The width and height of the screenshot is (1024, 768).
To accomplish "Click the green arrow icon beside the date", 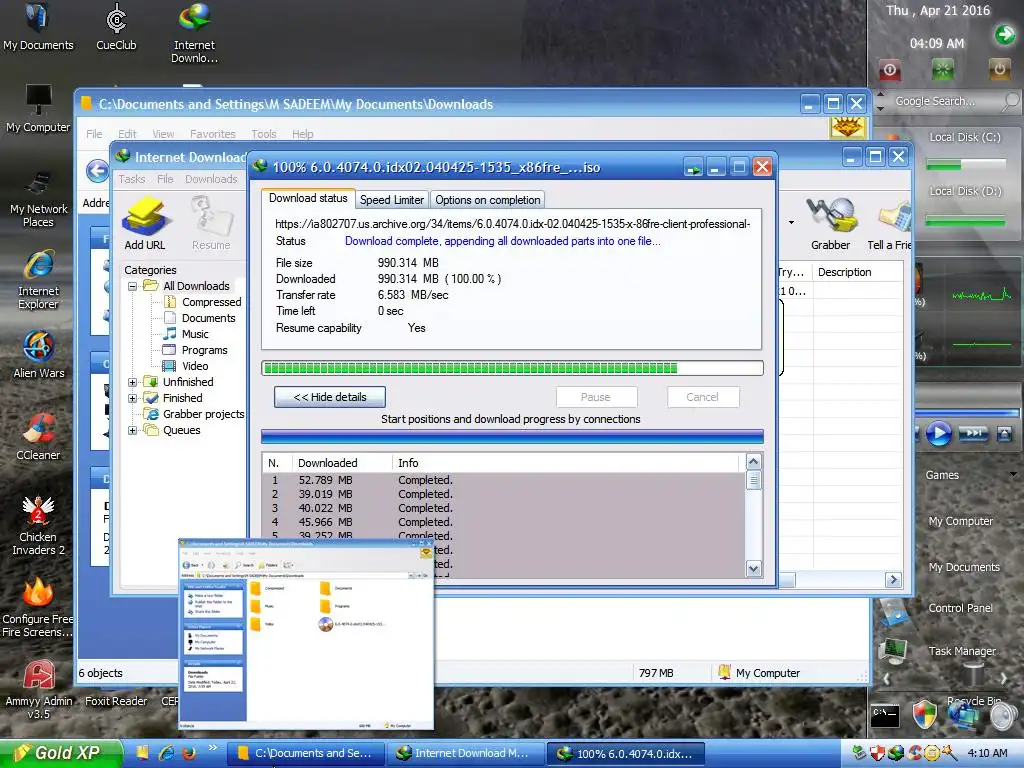I will click(1004, 34).
